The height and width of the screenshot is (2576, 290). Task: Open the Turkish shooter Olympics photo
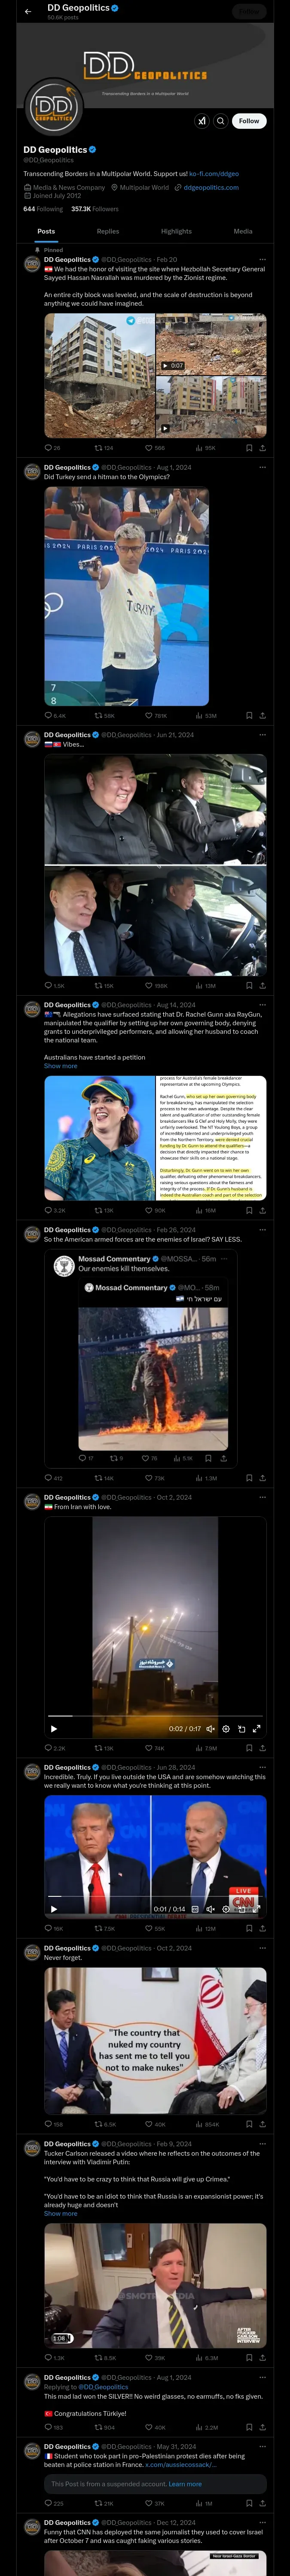click(x=126, y=596)
